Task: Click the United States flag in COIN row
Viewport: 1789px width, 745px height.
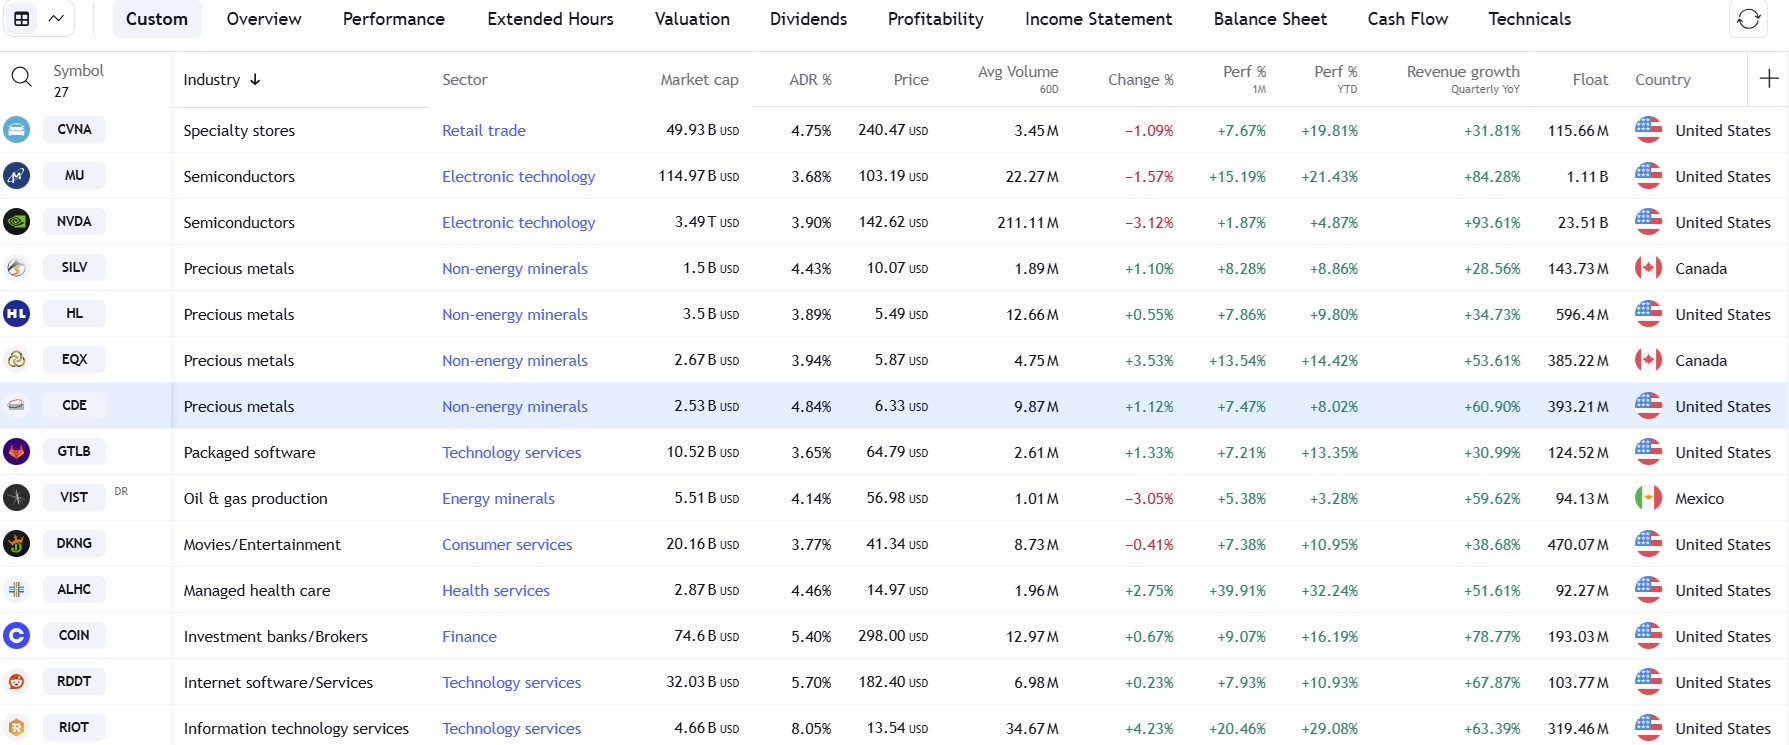Action: click(x=1648, y=636)
